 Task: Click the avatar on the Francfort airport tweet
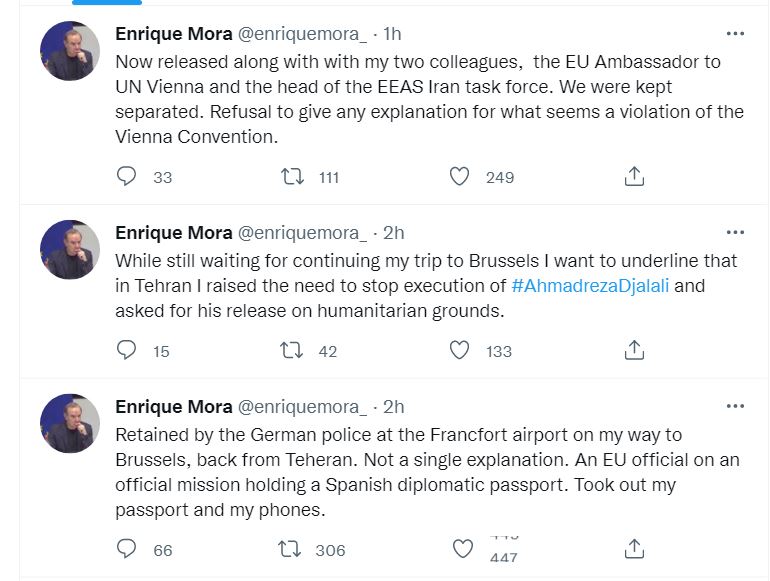[x=70, y=423]
